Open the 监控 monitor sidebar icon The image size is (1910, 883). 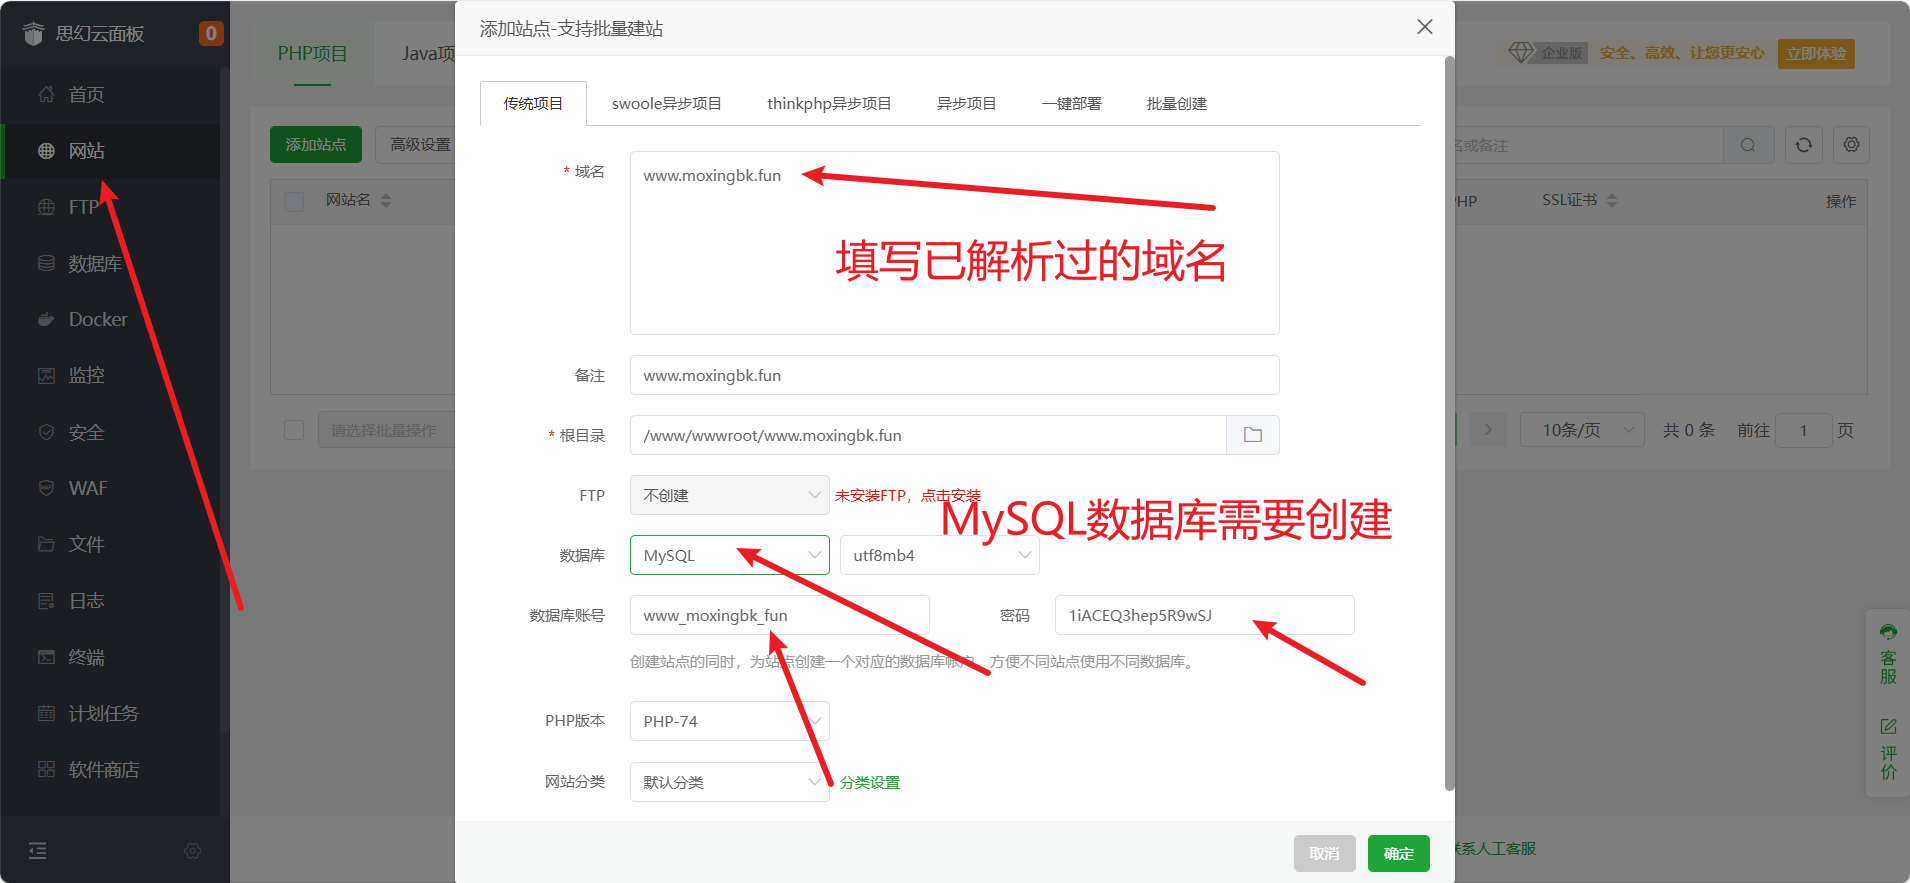coord(46,375)
